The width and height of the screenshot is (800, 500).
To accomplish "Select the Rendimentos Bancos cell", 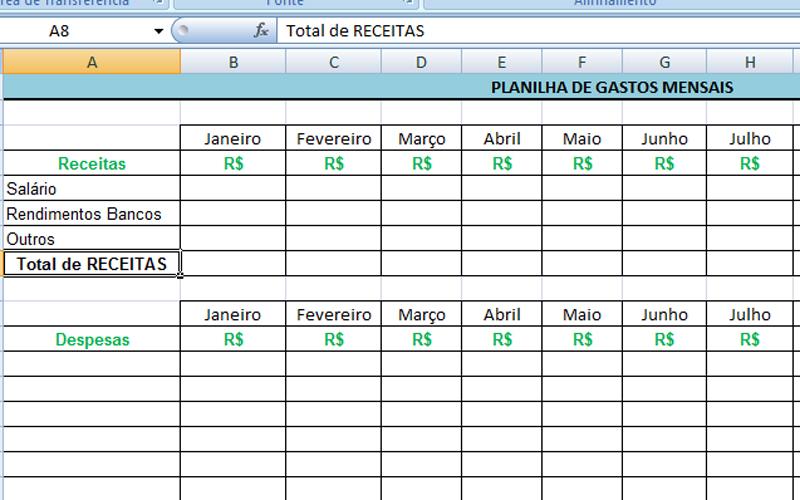I will 92,213.
